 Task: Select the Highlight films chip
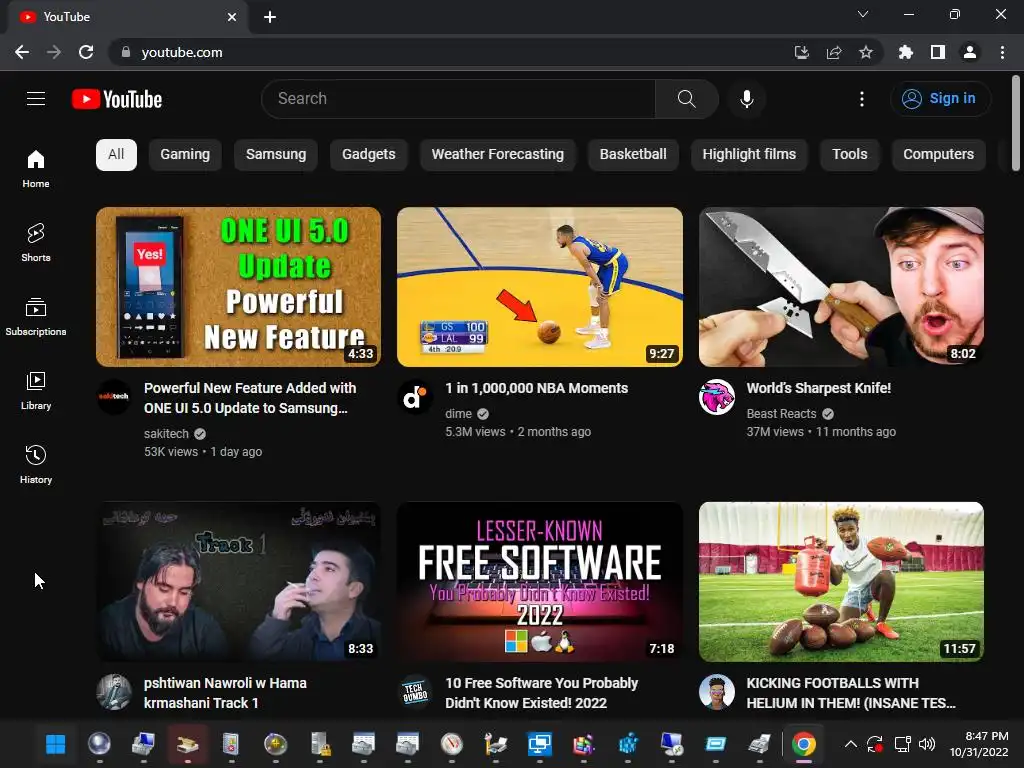click(749, 155)
